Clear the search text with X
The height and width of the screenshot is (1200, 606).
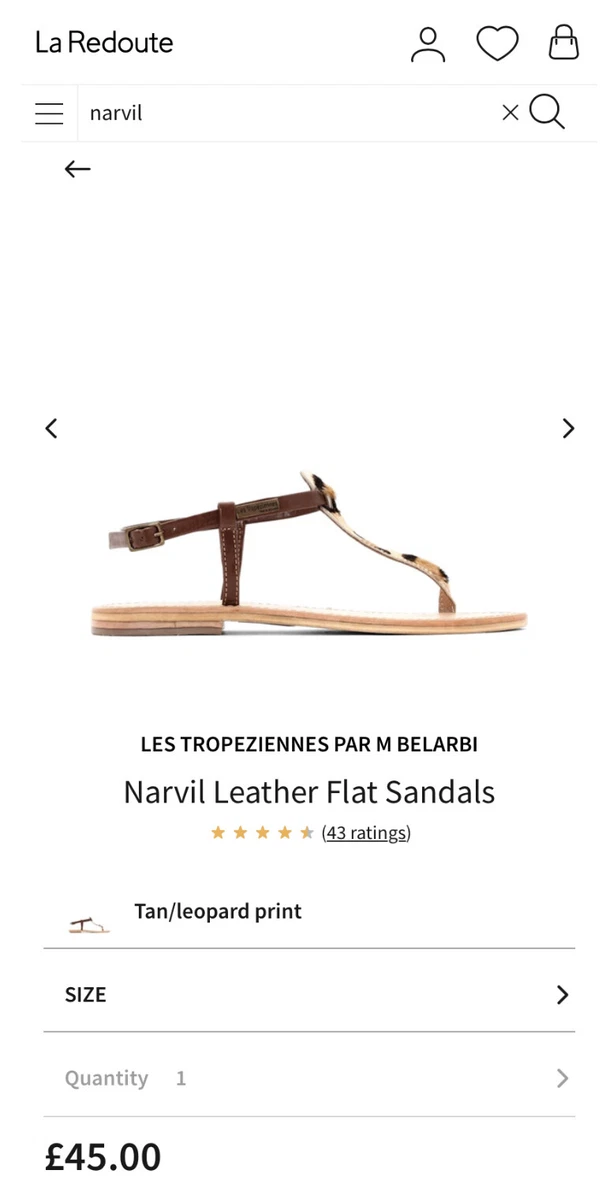coord(510,113)
